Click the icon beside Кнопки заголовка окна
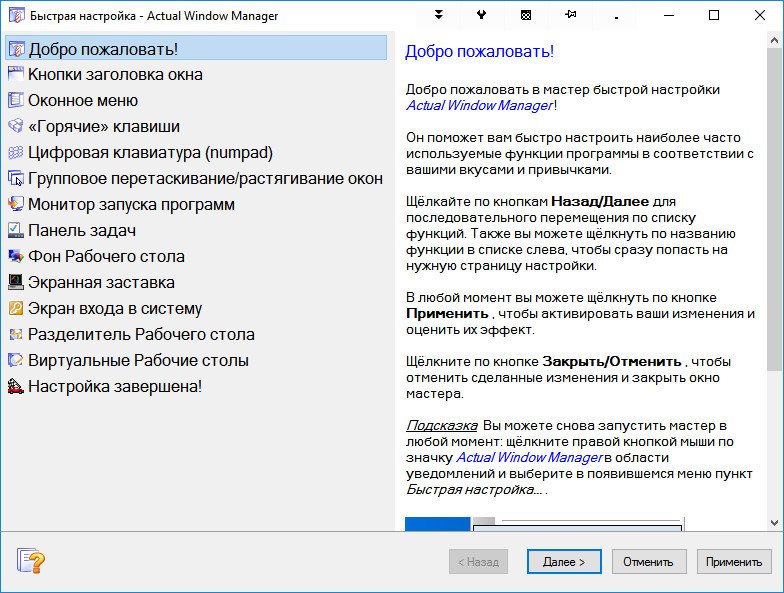Viewport: 784px width, 593px height. pyautogui.click(x=16, y=74)
